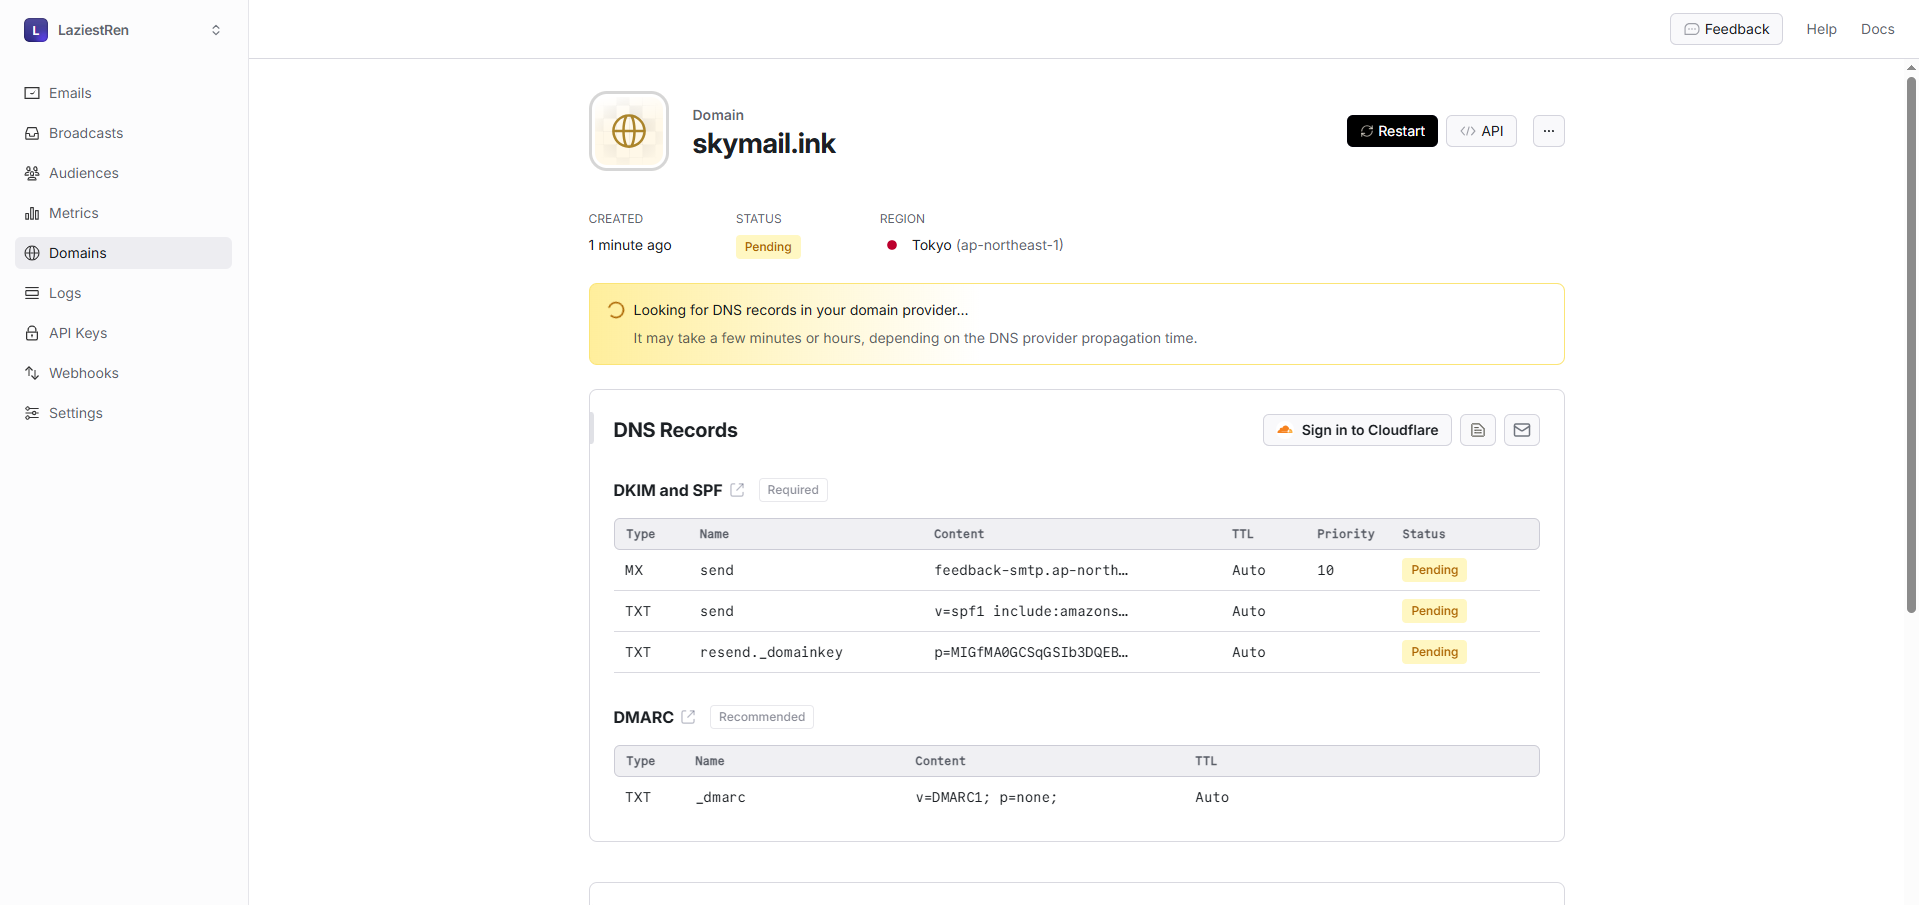Sign in to Cloudflare
Viewport: 1919px width, 905px height.
click(x=1356, y=430)
